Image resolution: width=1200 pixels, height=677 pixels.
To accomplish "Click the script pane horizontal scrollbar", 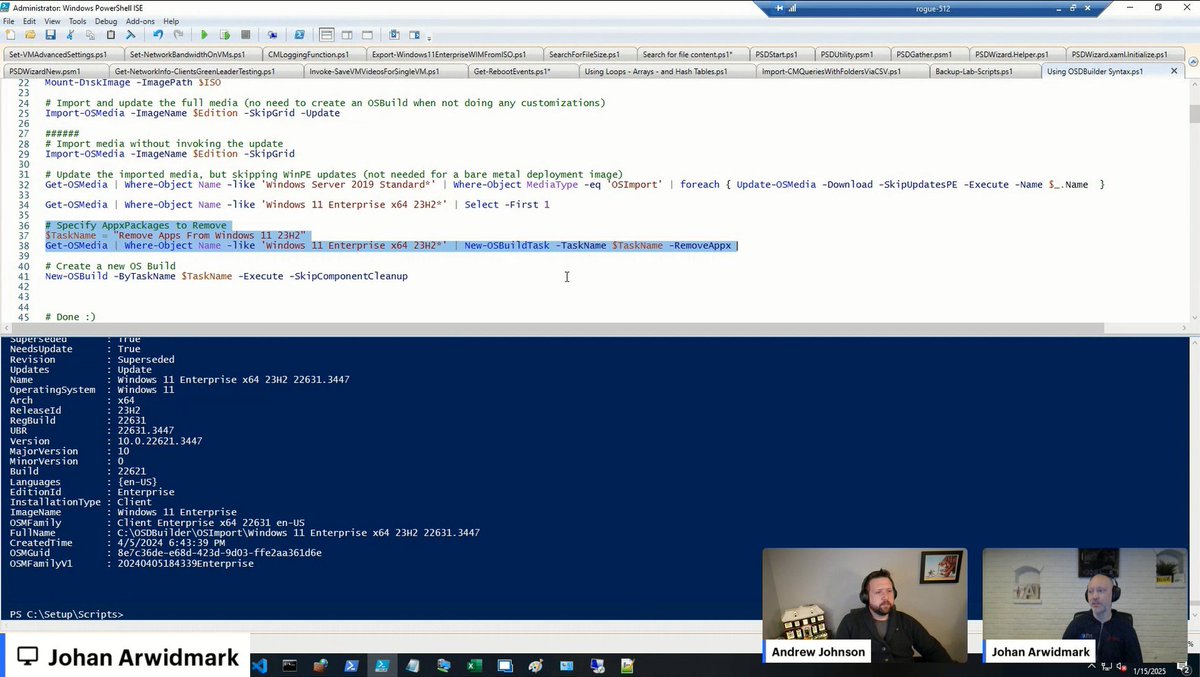I will pos(560,328).
